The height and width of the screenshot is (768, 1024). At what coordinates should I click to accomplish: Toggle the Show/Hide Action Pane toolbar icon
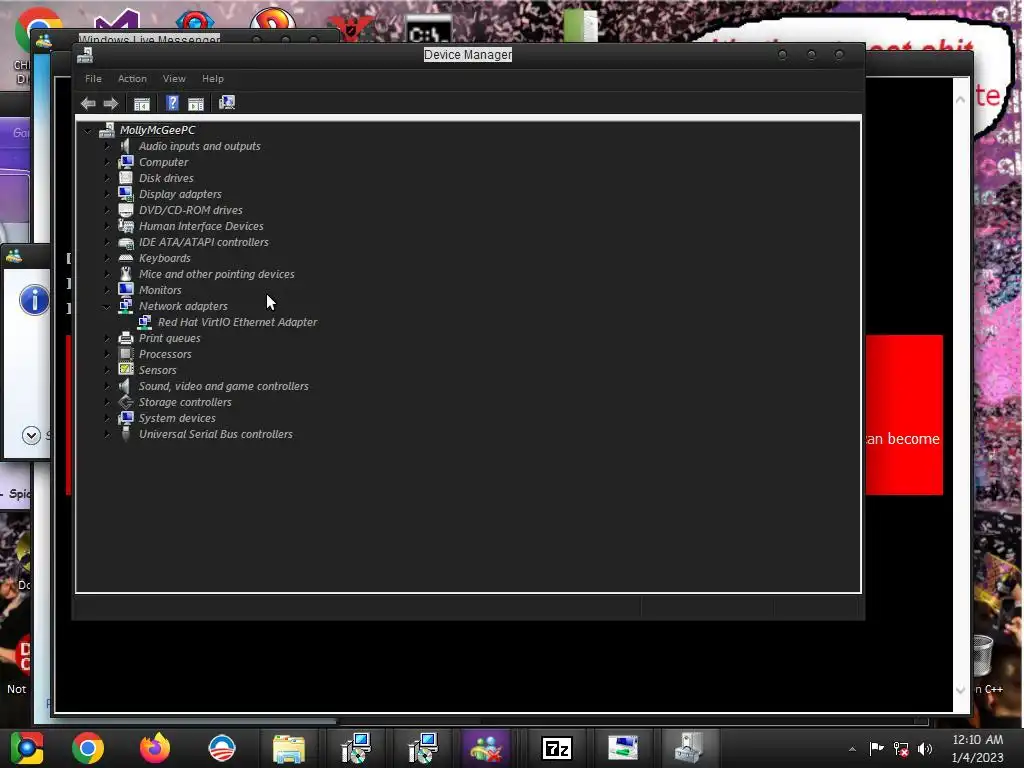[x=195, y=103]
